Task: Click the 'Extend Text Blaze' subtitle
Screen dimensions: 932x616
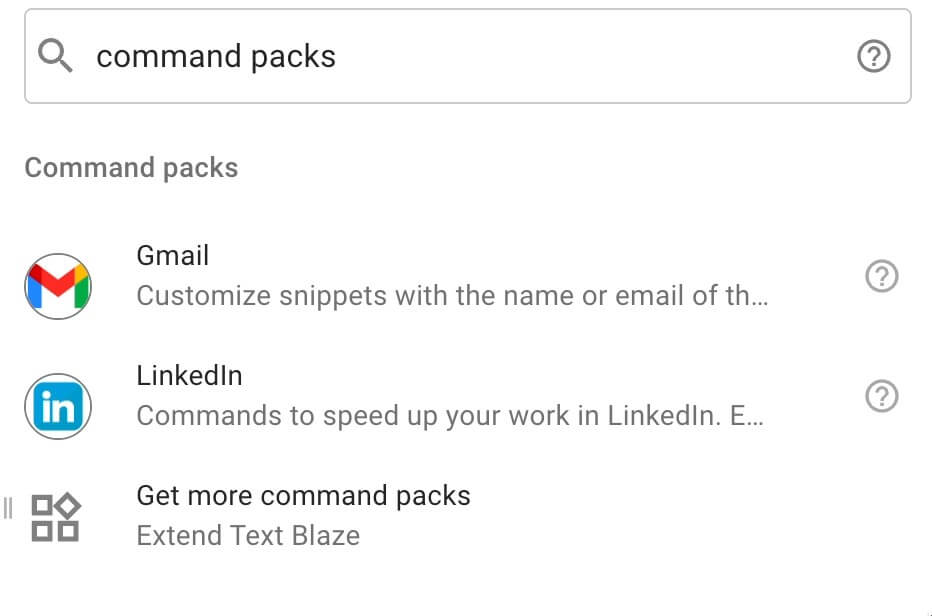Action: click(x=248, y=535)
